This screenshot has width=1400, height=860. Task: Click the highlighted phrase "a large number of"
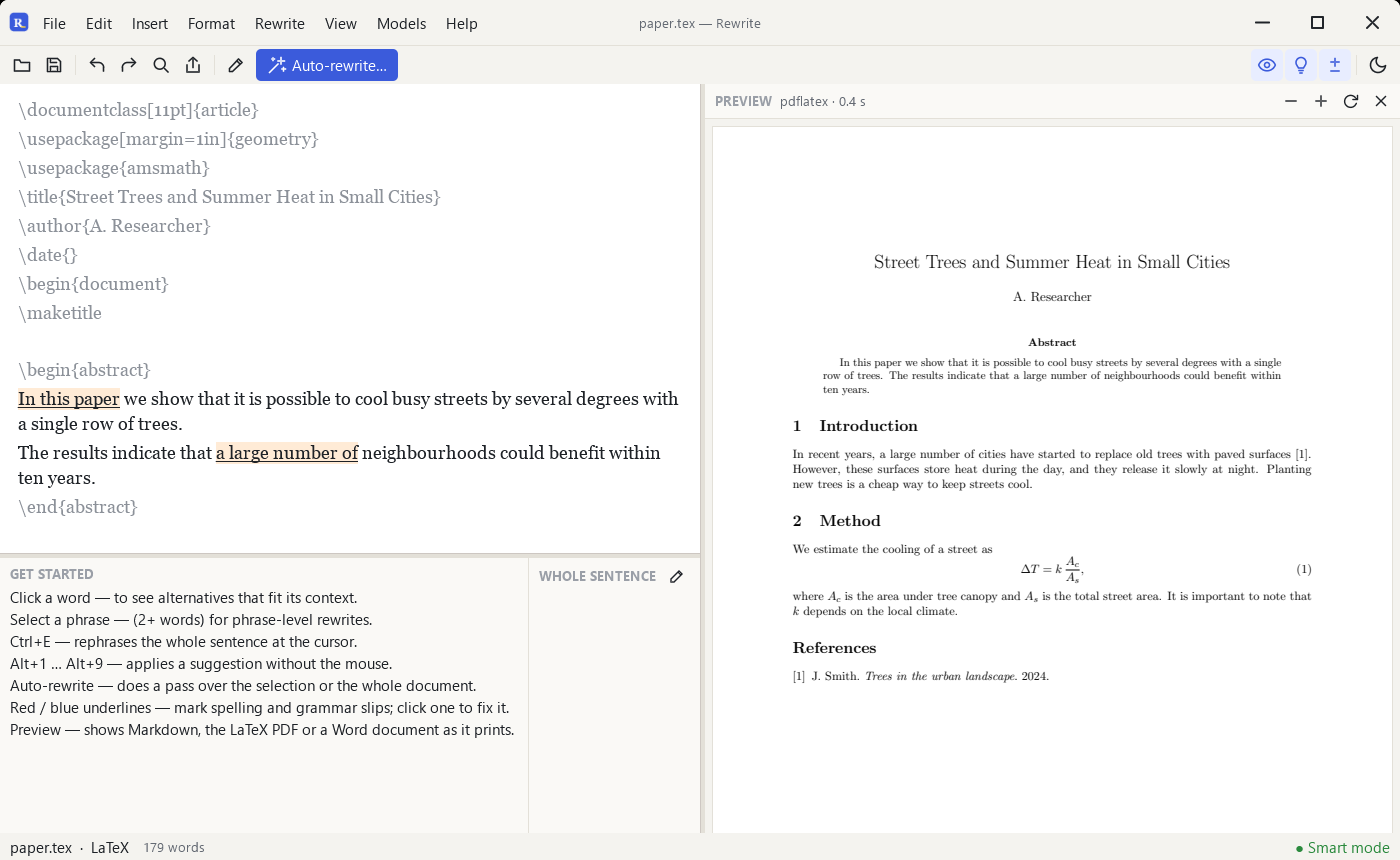click(287, 453)
